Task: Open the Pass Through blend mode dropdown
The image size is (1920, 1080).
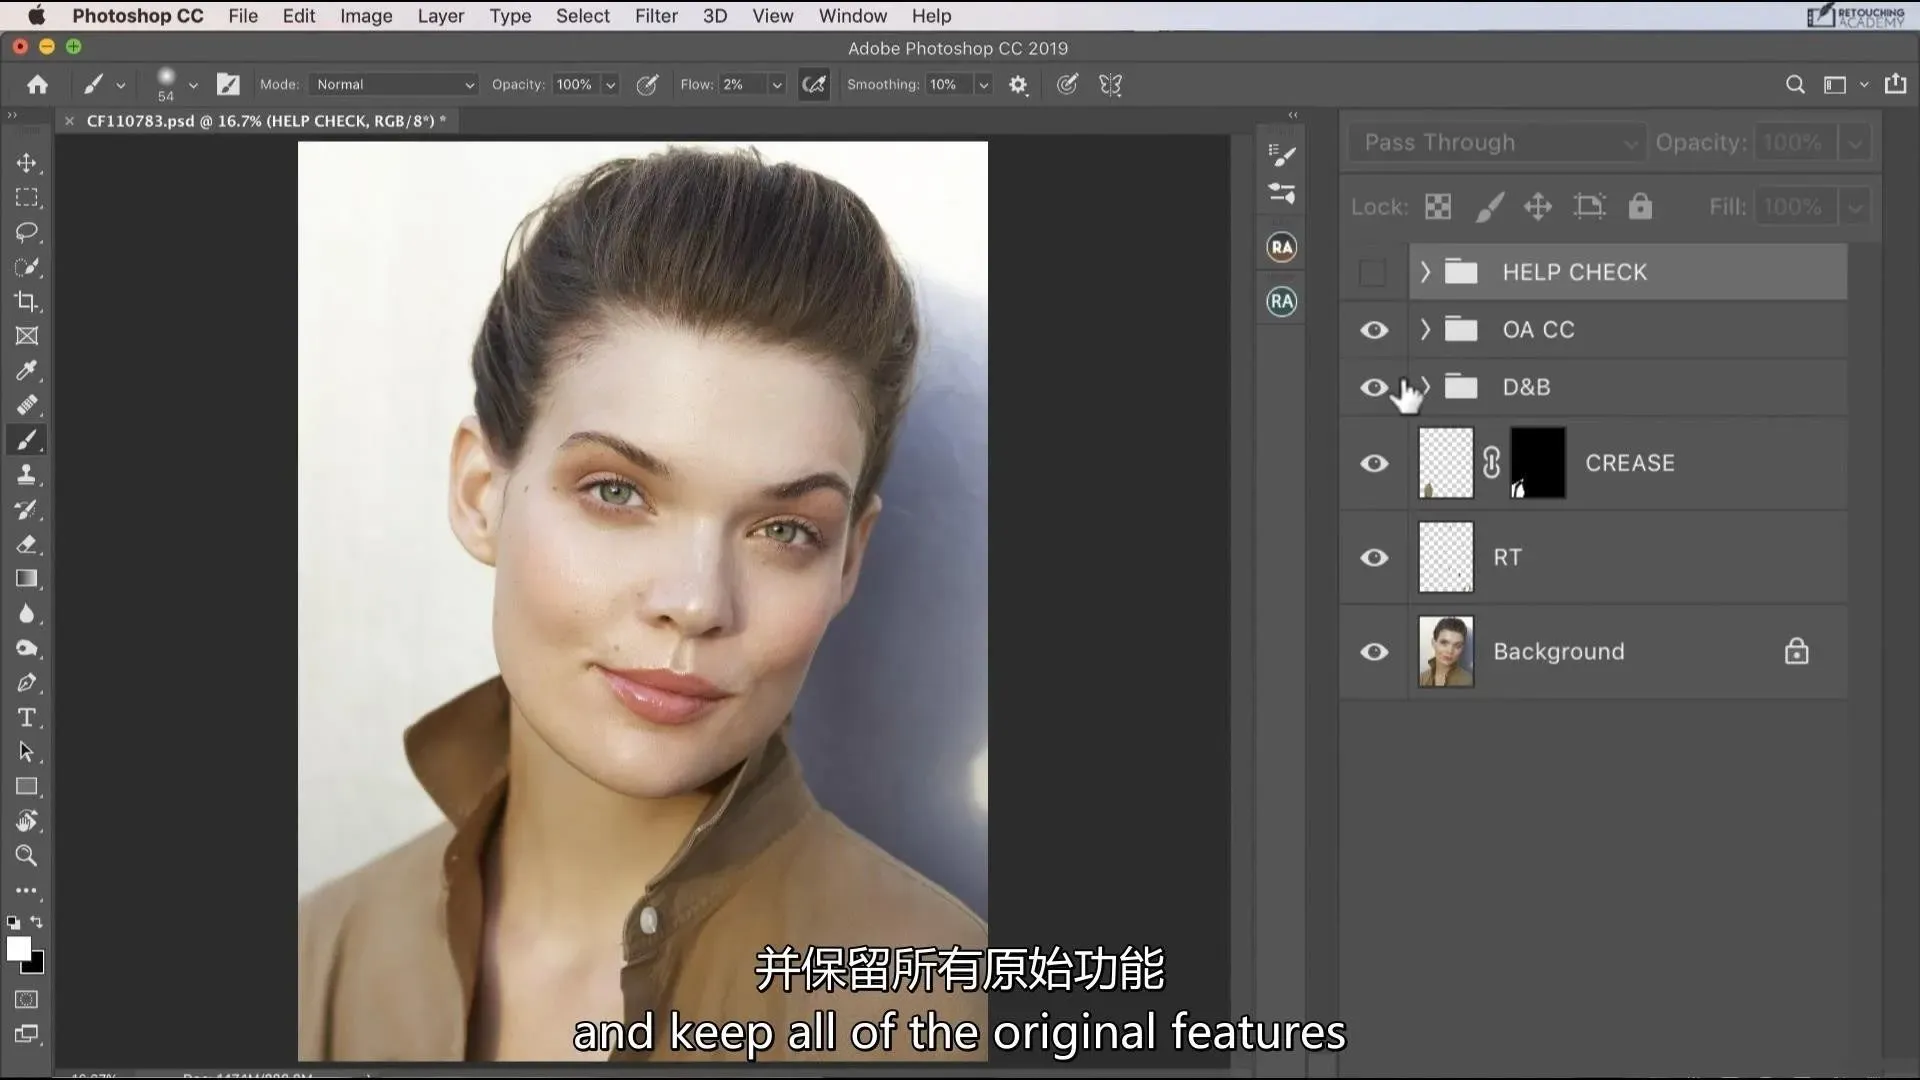Action: point(1496,143)
